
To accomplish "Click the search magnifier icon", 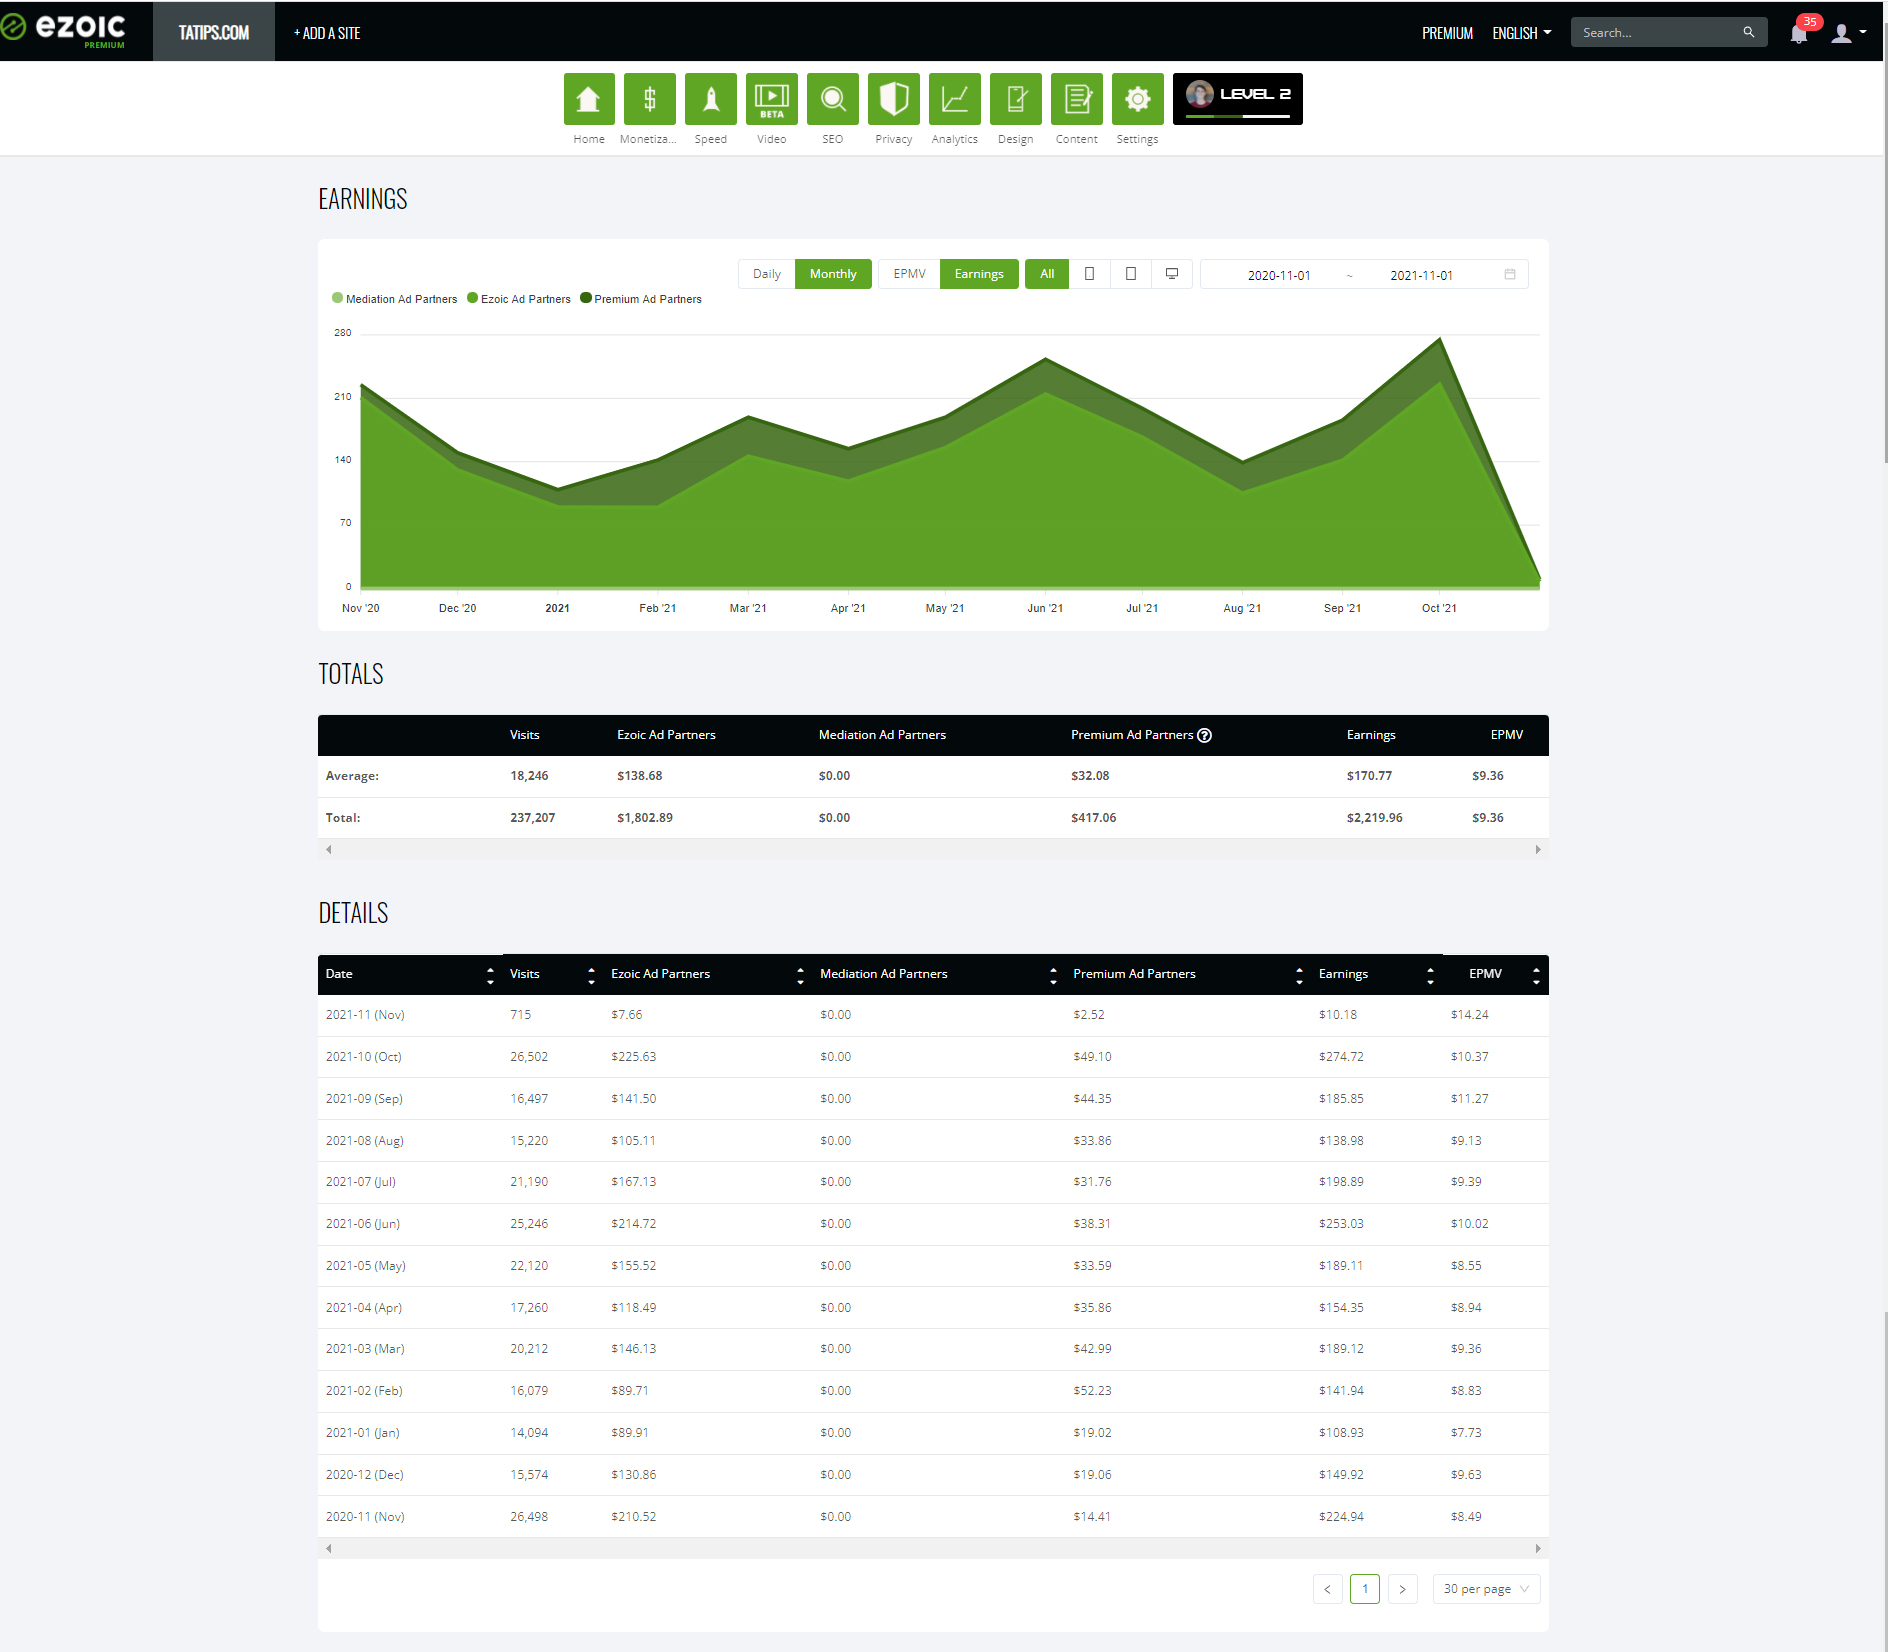I will 1749,32.
